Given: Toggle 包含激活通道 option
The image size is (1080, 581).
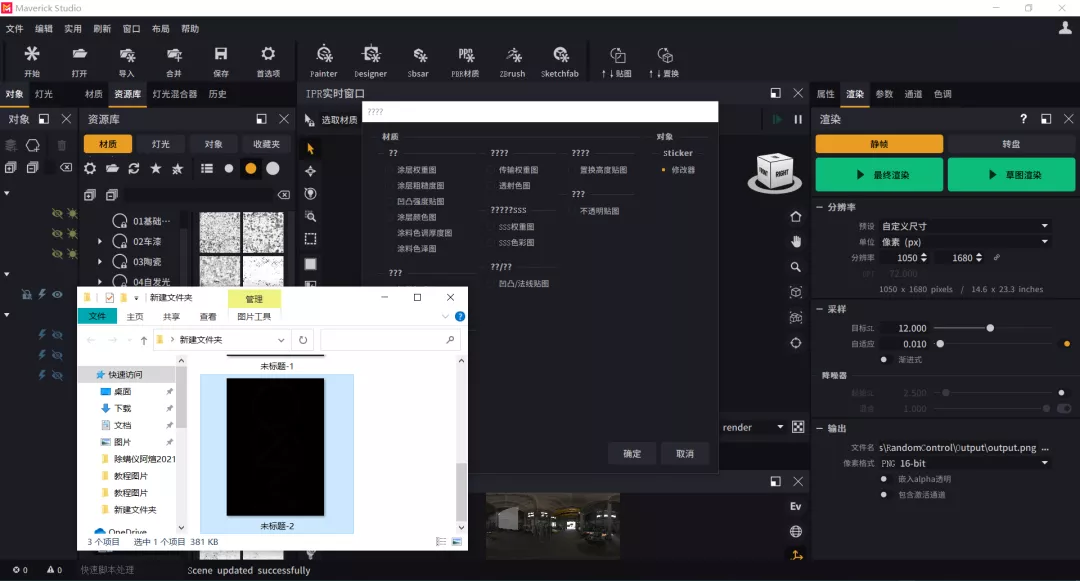Looking at the screenshot, I should (884, 494).
